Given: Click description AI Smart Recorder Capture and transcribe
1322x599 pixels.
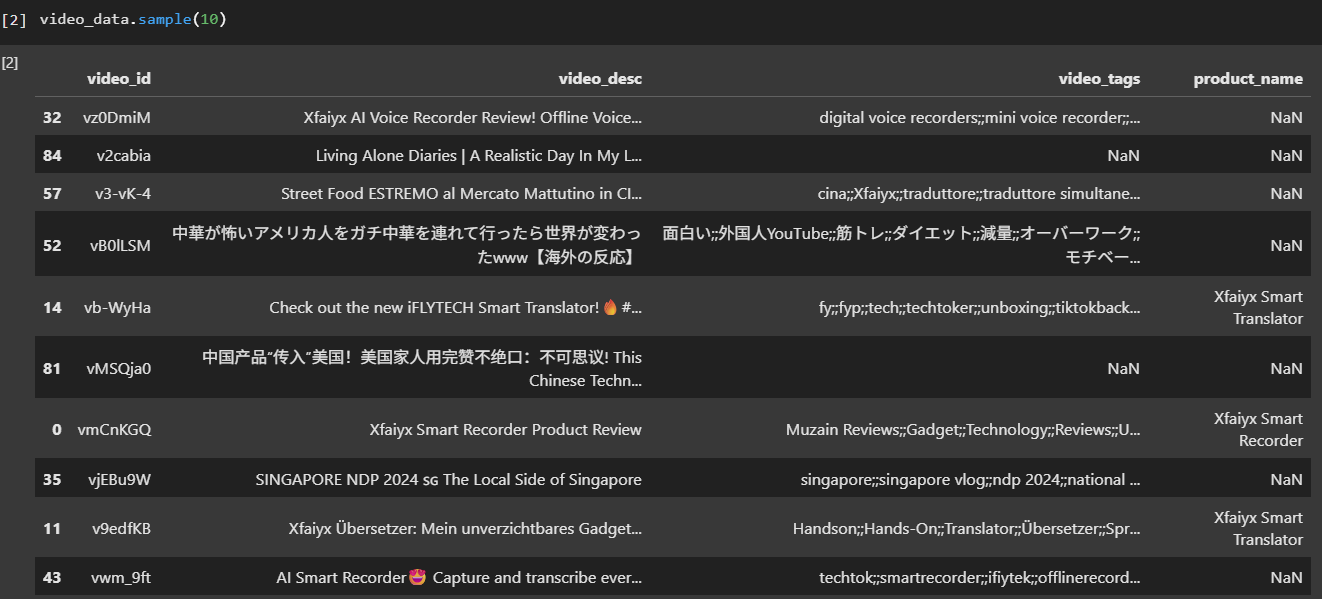Looking at the screenshot, I should (459, 578).
